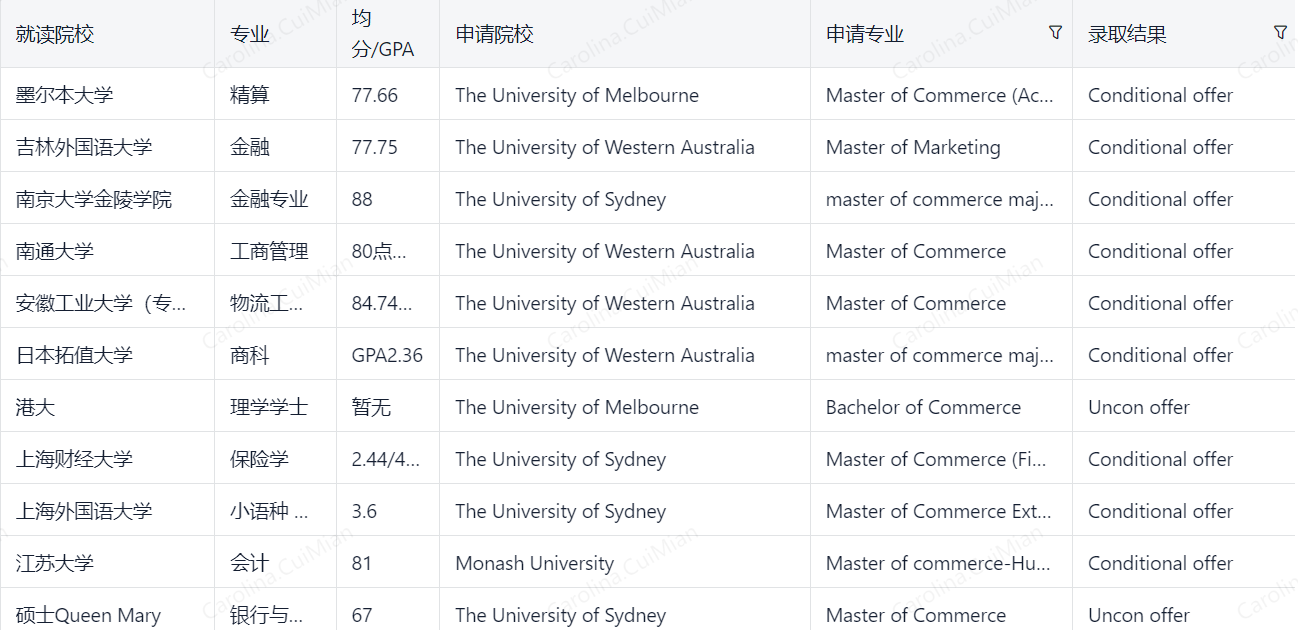Click the 就读院校 column header
1298x630 pixels.
point(55,34)
